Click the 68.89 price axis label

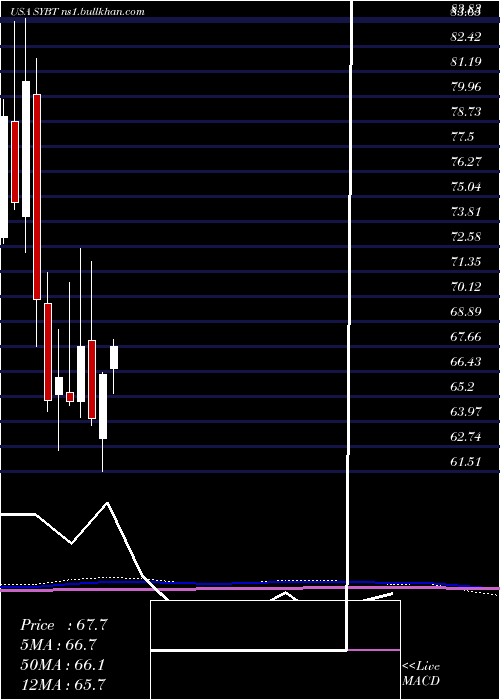(x=466, y=312)
